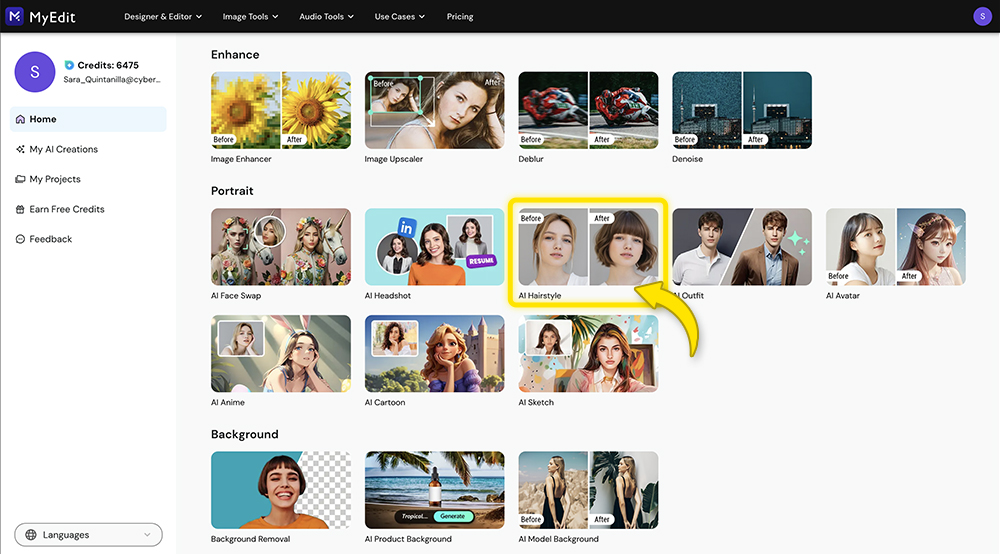Click the Earn Free Credits gift icon
The height and width of the screenshot is (554, 1000).
(20, 209)
